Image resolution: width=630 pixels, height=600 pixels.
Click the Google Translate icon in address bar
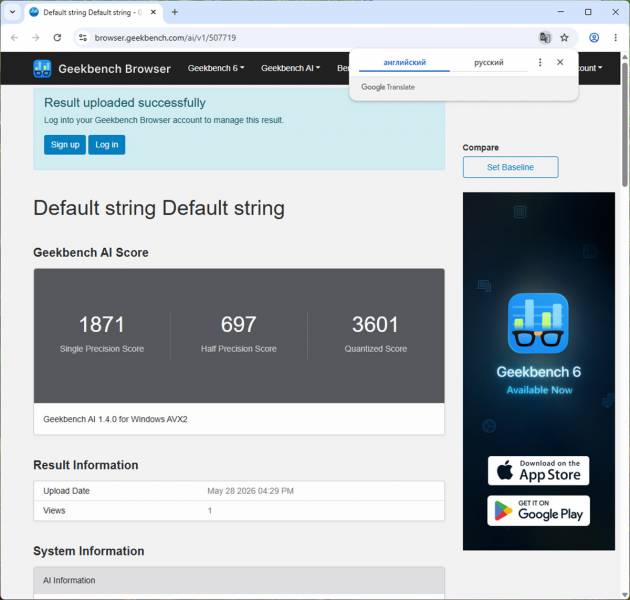pos(544,38)
